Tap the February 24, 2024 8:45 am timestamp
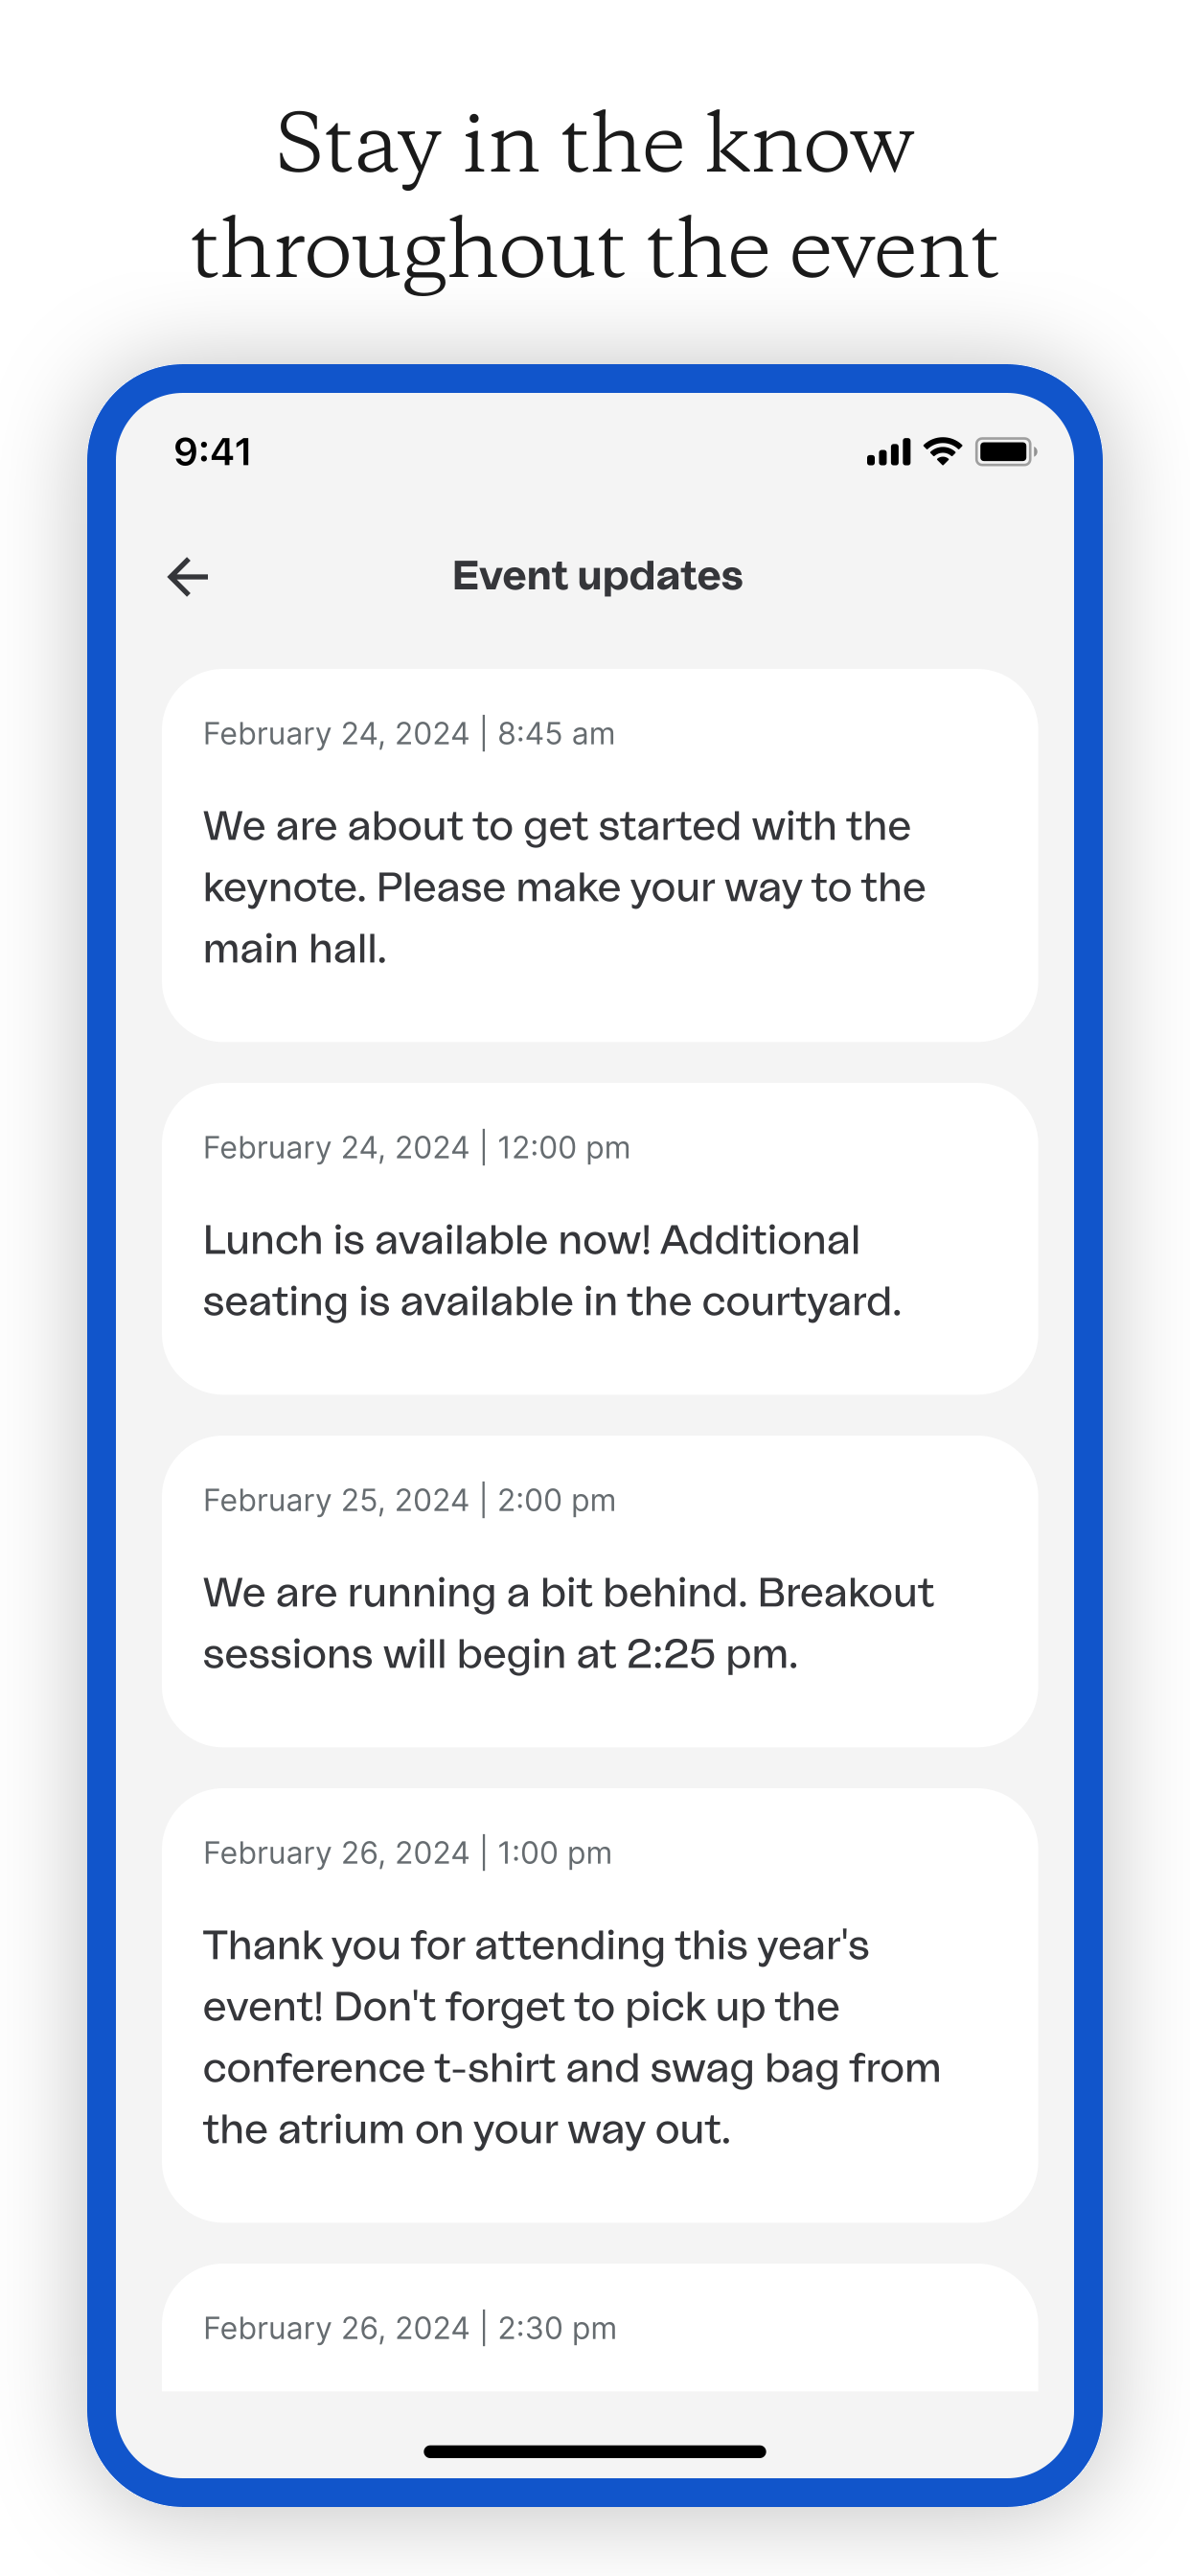Screen dimensions: 1190x2576 click(x=409, y=734)
